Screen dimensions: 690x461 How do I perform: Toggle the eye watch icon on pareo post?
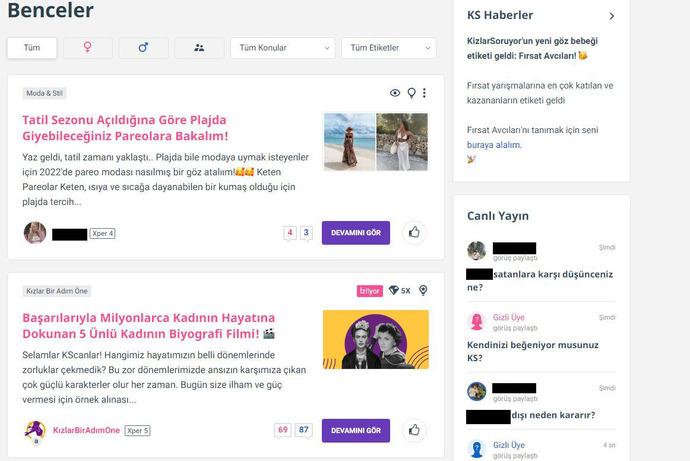395,93
